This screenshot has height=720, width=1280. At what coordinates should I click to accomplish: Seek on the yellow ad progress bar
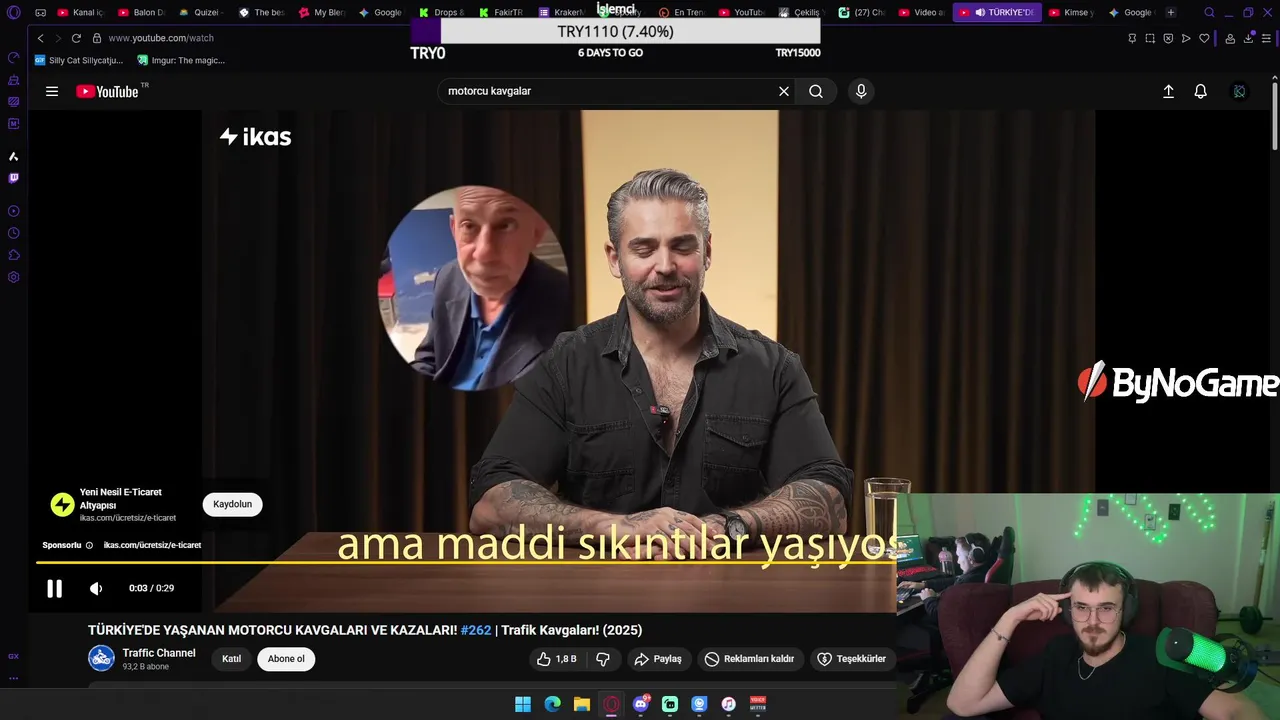[x=466, y=562]
